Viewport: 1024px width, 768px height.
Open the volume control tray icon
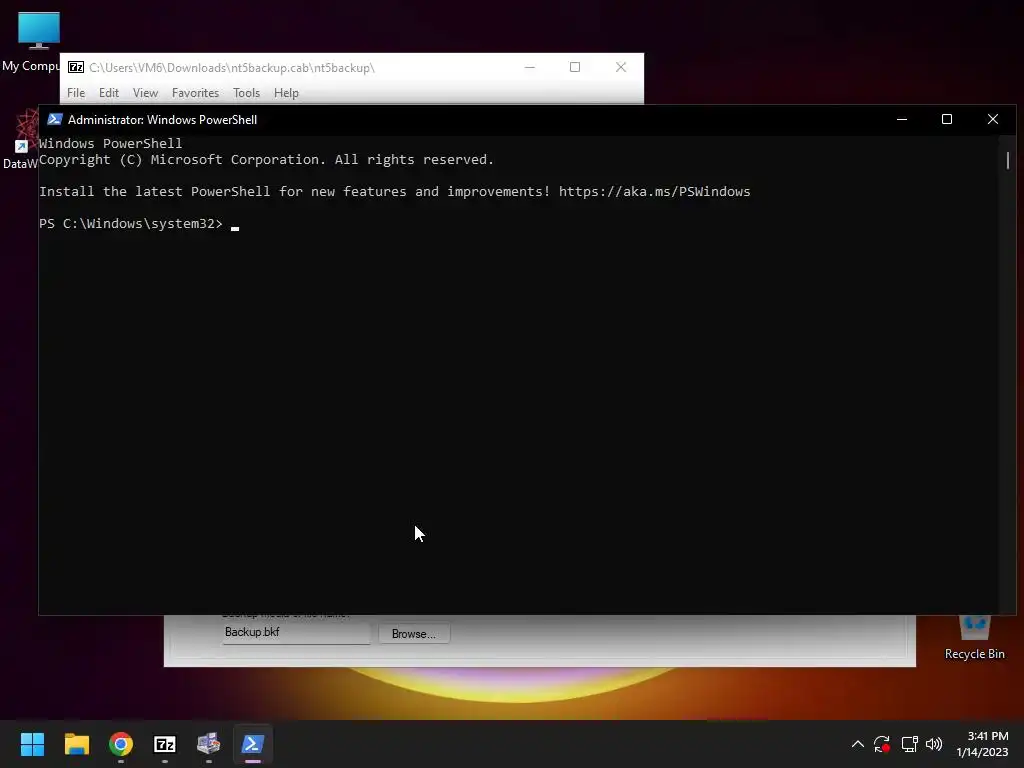pos(934,744)
